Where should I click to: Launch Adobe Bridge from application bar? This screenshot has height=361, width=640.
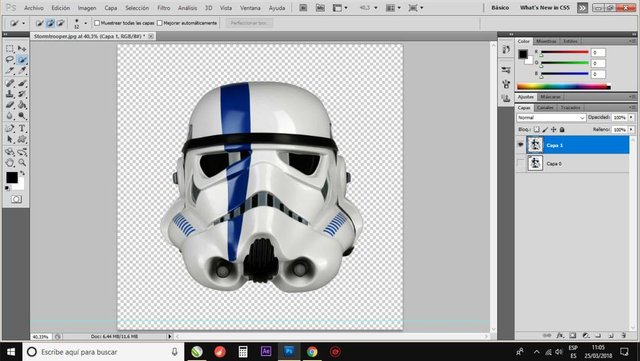tap(303, 8)
